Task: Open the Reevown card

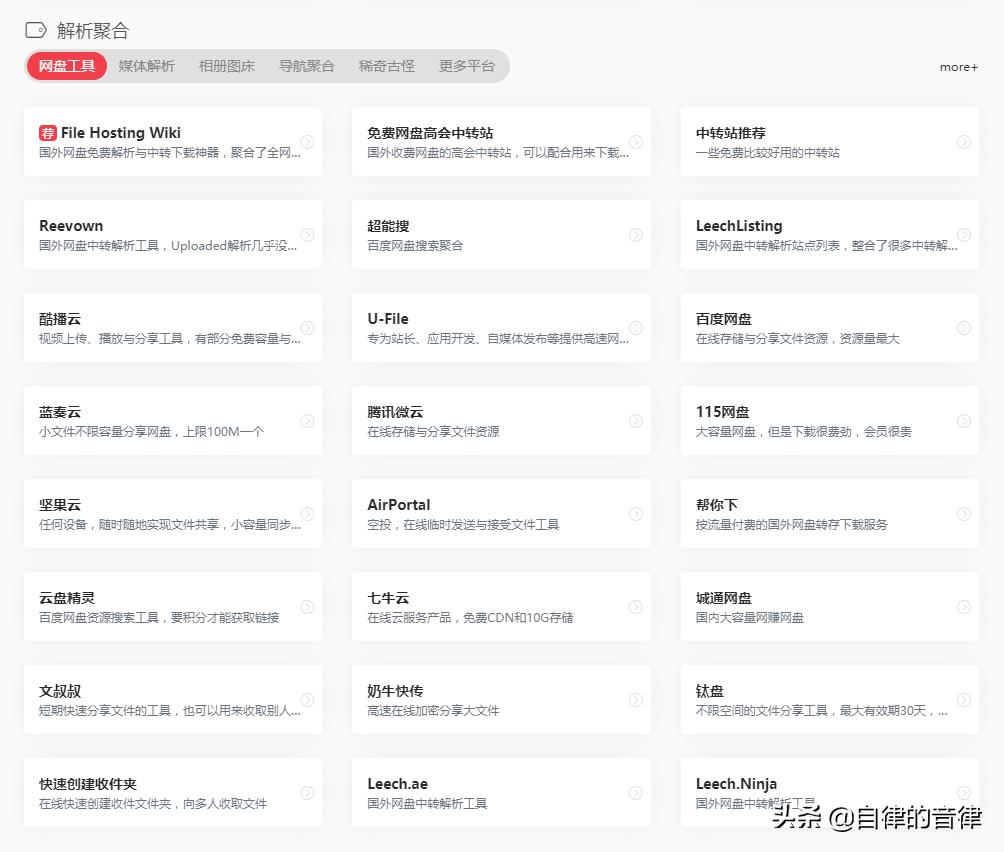Action: click(173, 234)
